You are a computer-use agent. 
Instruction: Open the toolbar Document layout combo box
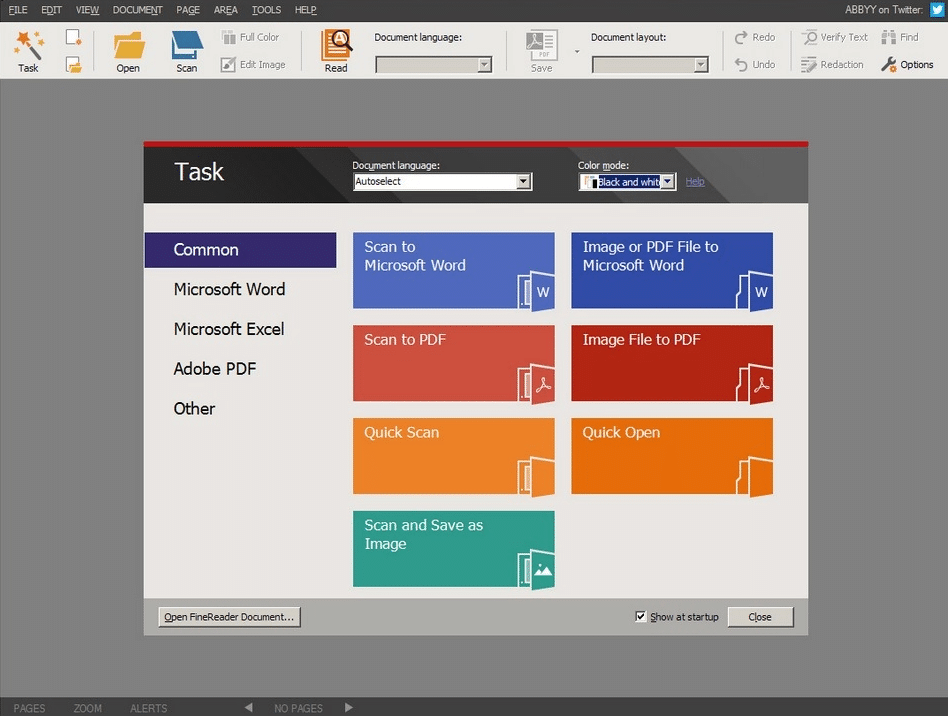click(650, 65)
